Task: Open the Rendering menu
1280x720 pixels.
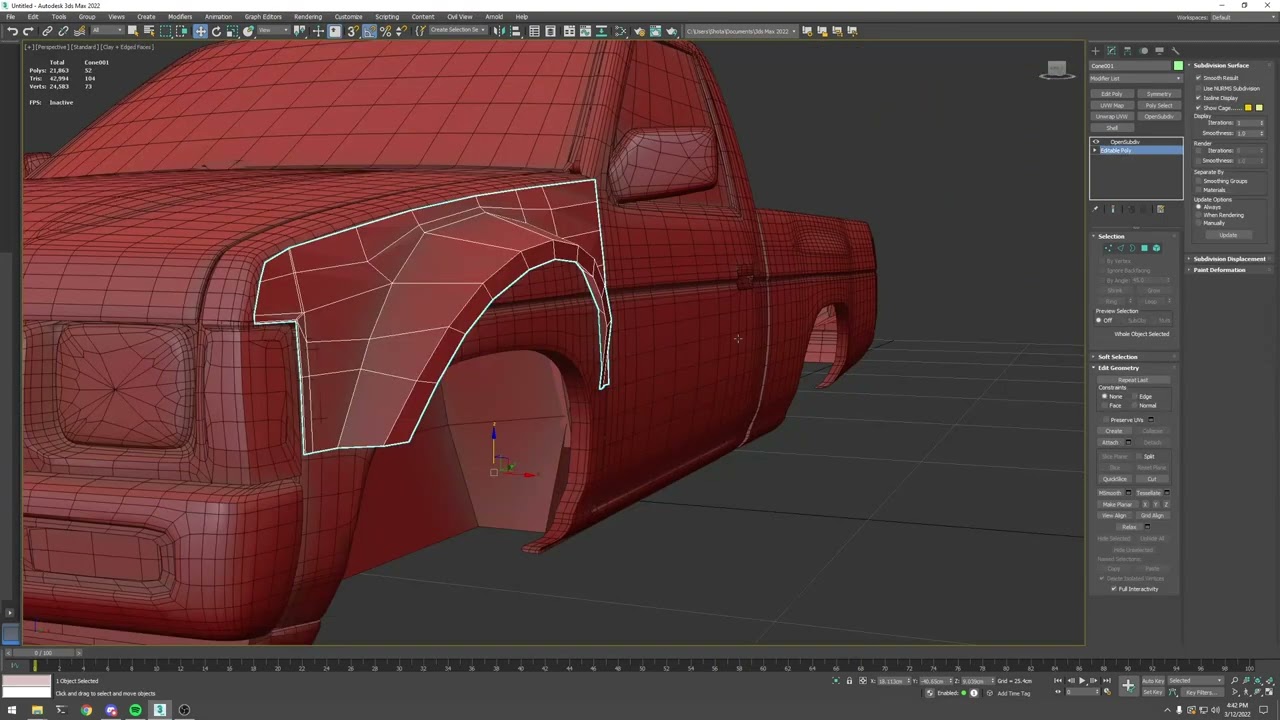Action: click(x=308, y=17)
